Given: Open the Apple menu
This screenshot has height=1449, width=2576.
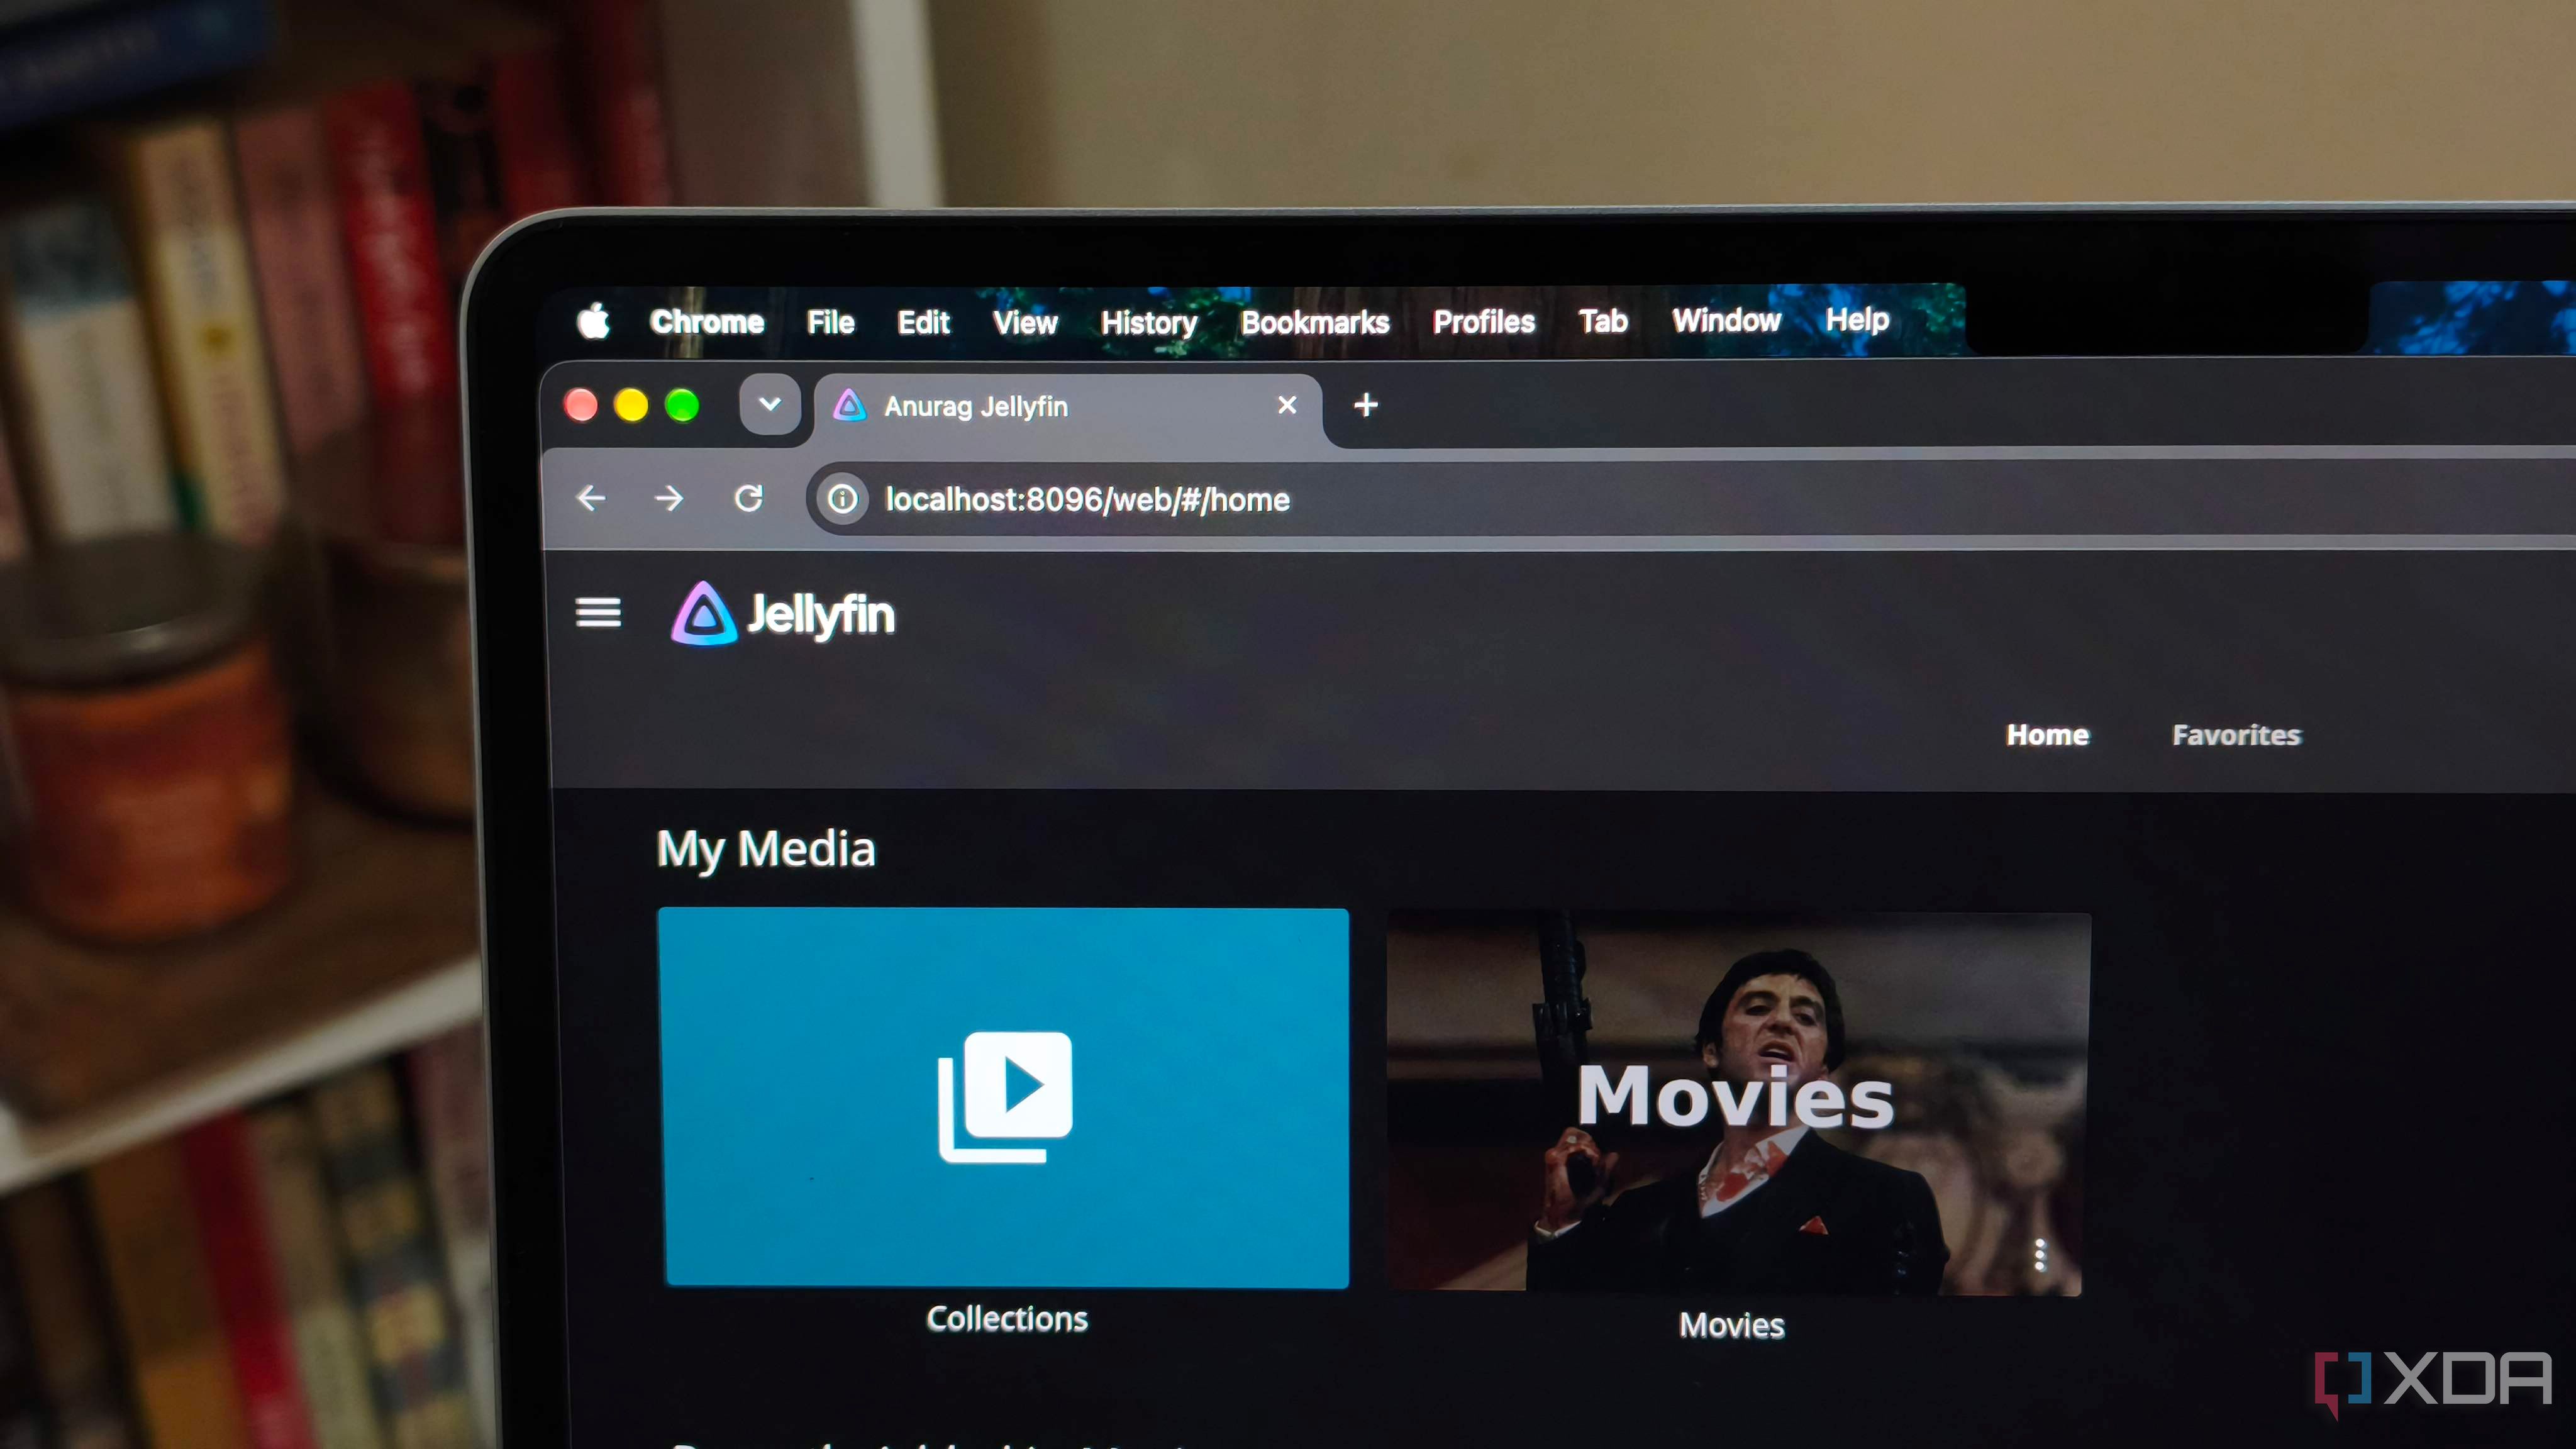Looking at the screenshot, I should coord(593,321).
